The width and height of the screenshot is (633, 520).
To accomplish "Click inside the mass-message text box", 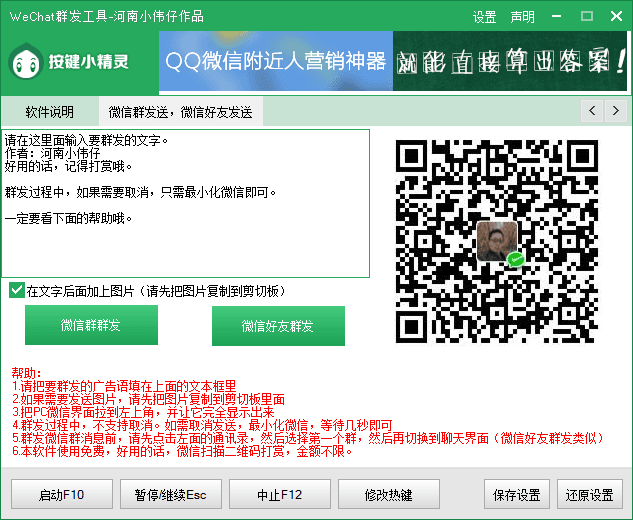I will click(185, 203).
